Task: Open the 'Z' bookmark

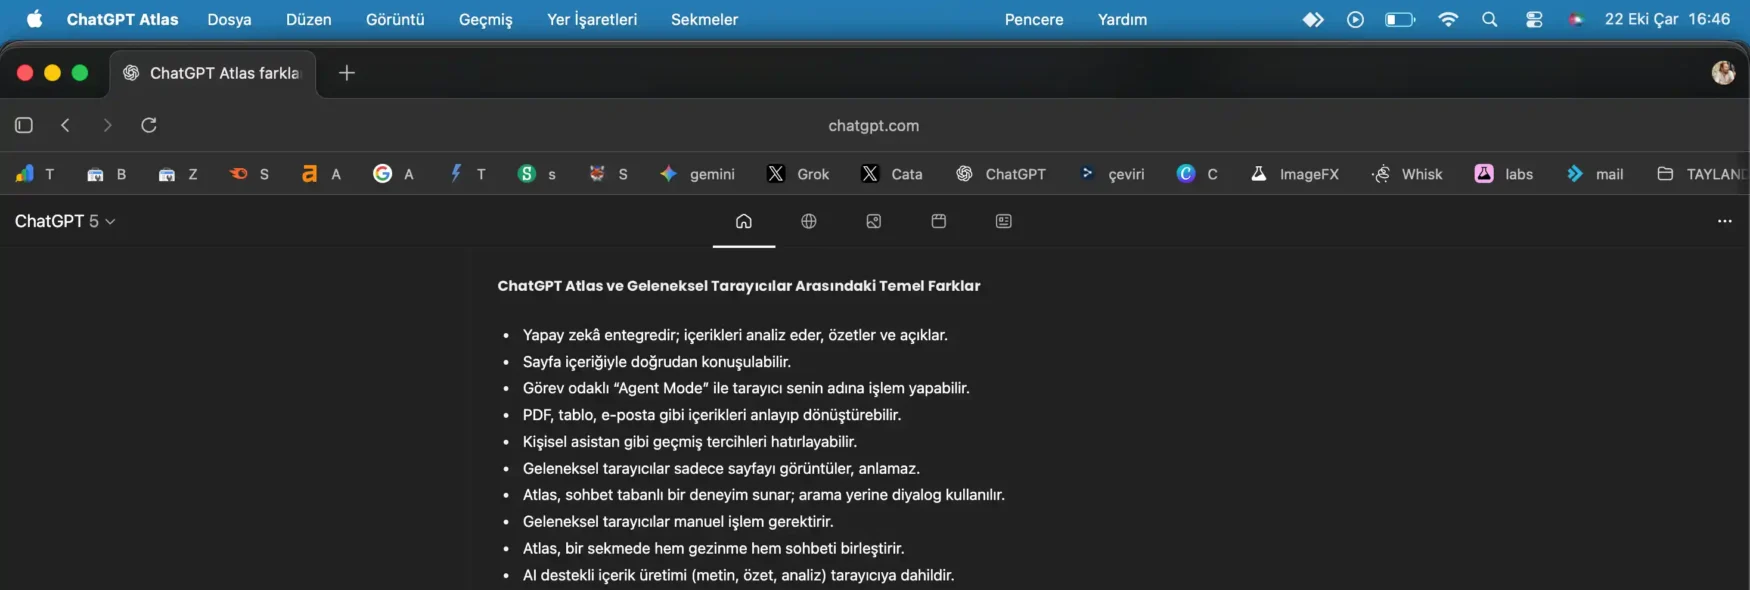Action: (x=178, y=174)
